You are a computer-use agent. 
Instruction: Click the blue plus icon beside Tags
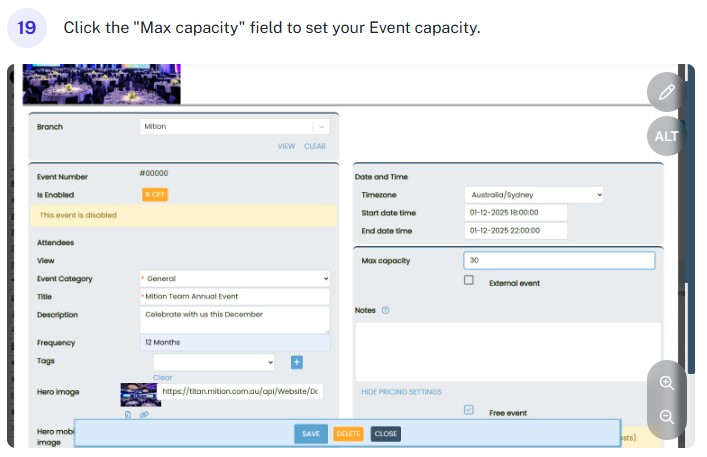tap(297, 362)
